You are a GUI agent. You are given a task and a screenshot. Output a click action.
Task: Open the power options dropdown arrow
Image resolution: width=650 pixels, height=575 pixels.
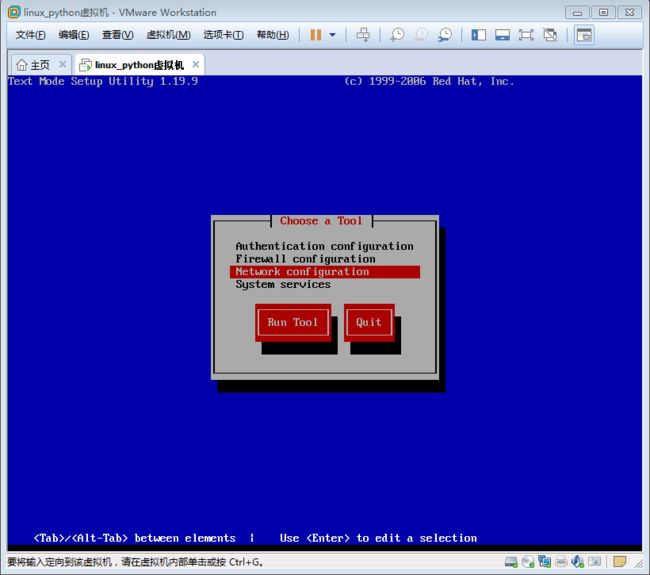tap(332, 35)
